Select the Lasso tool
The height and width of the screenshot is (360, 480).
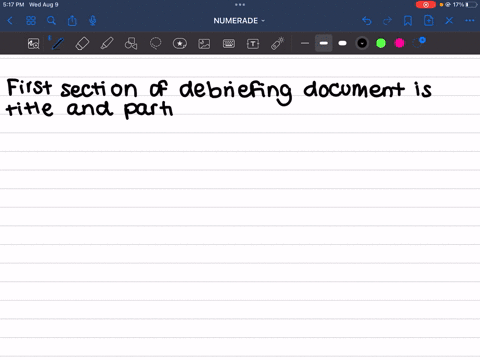coord(155,43)
